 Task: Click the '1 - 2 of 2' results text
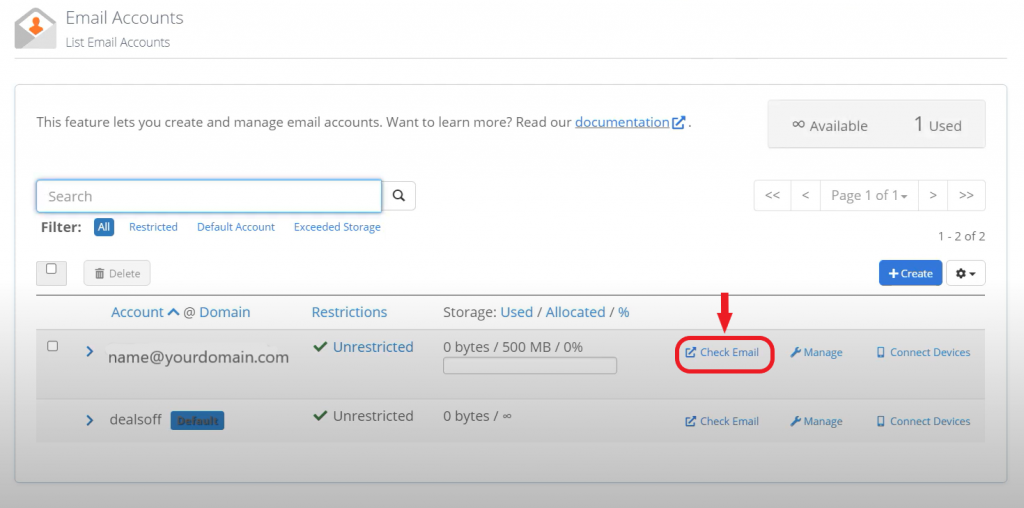pyautogui.click(x=961, y=236)
